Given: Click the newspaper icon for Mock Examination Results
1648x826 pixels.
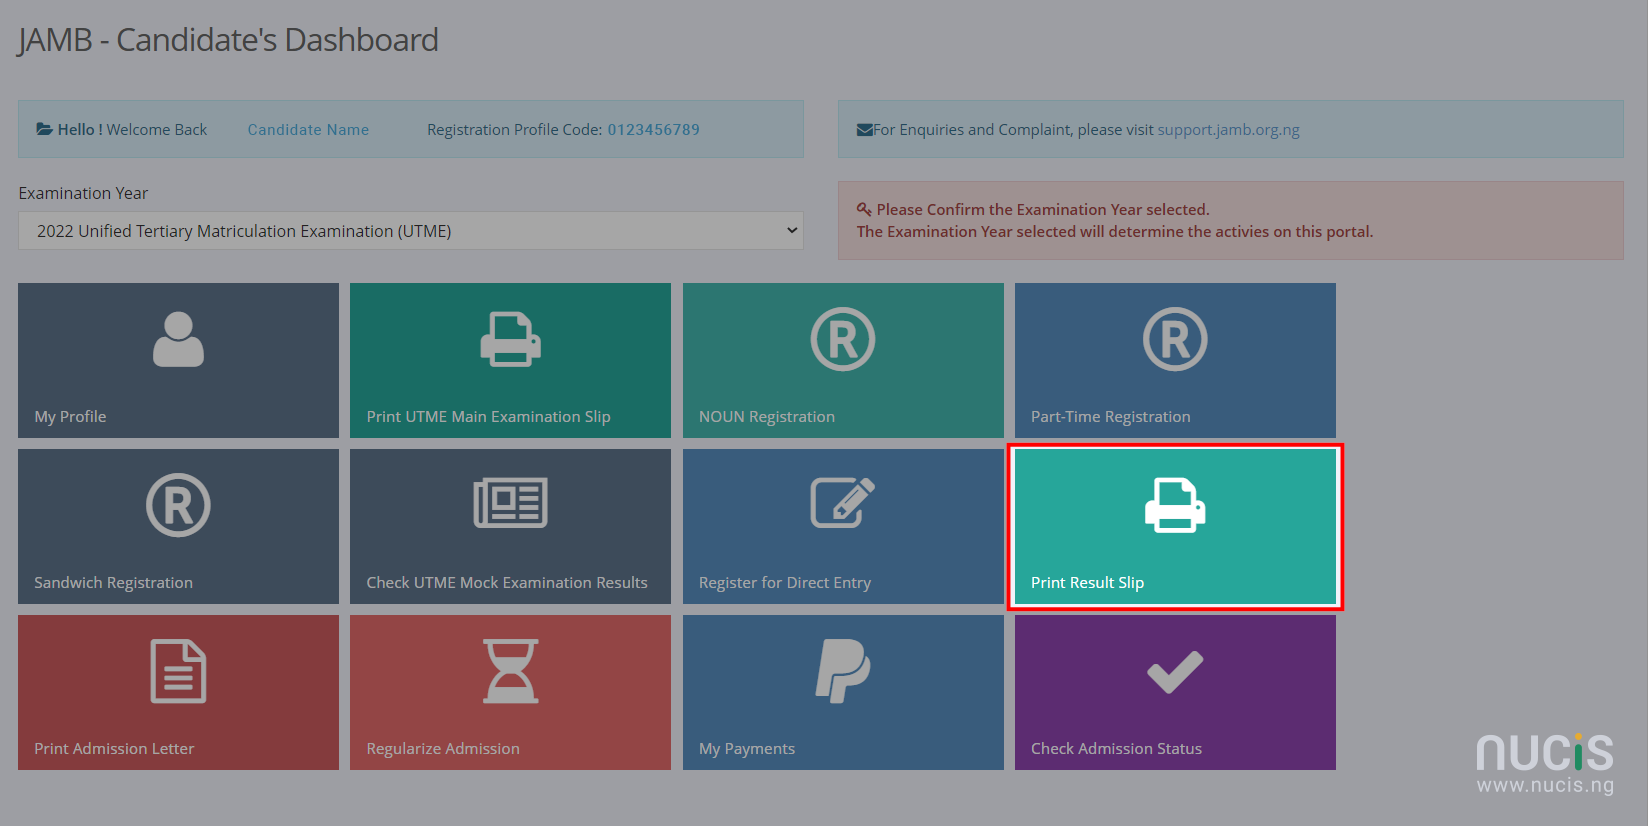Looking at the screenshot, I should (510, 503).
